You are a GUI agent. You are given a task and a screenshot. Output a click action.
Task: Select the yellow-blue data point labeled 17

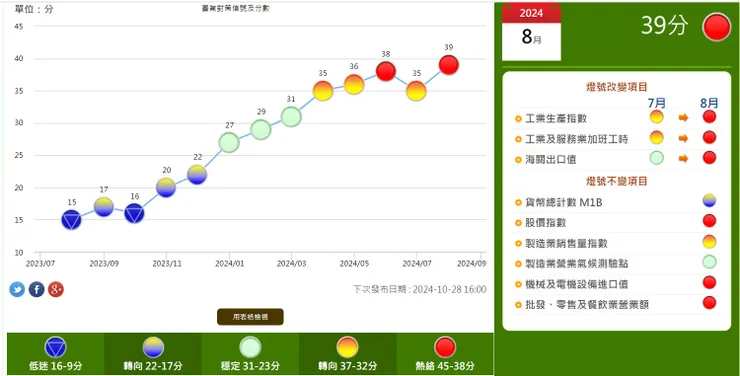[103, 207]
